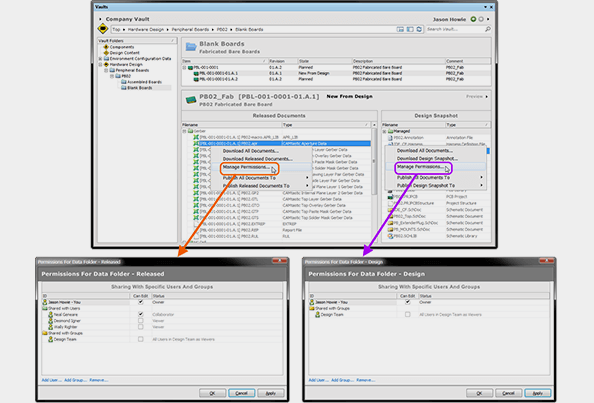Click the Gerber folder icon in Released Documents
Image resolution: width=594 pixels, height=403 pixels.
point(191,131)
